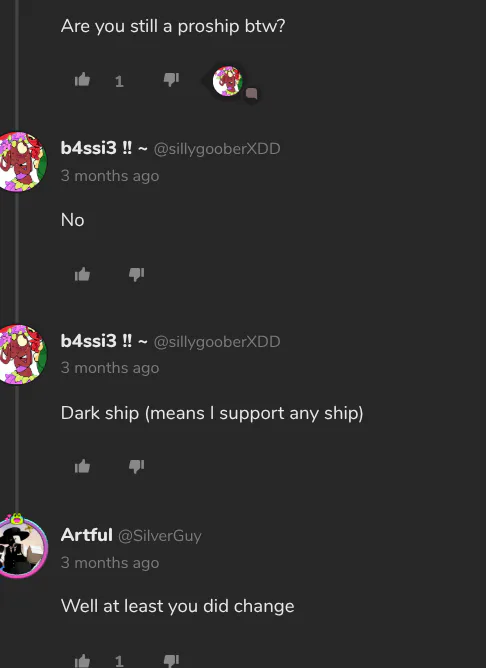Open the small avatar reply indicator
Screen dimensions: 486x668
click(x=230, y=81)
